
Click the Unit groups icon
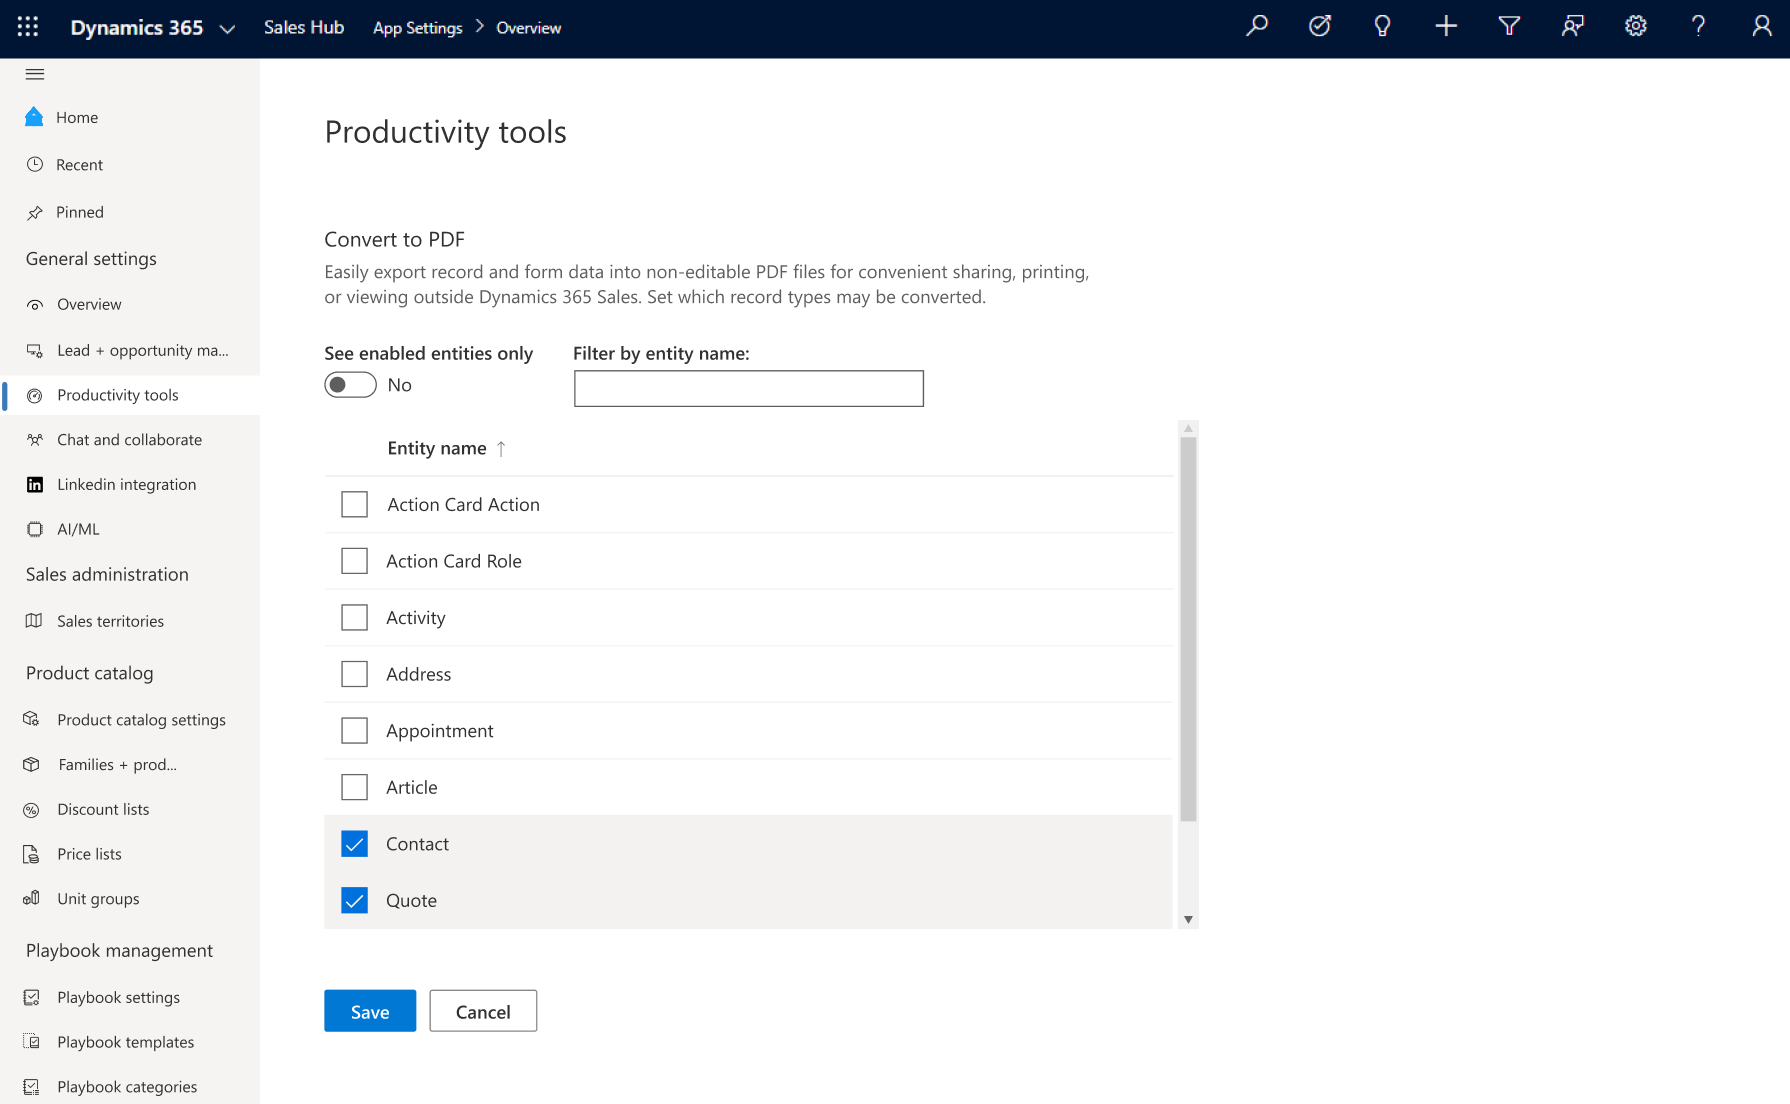click(32, 898)
